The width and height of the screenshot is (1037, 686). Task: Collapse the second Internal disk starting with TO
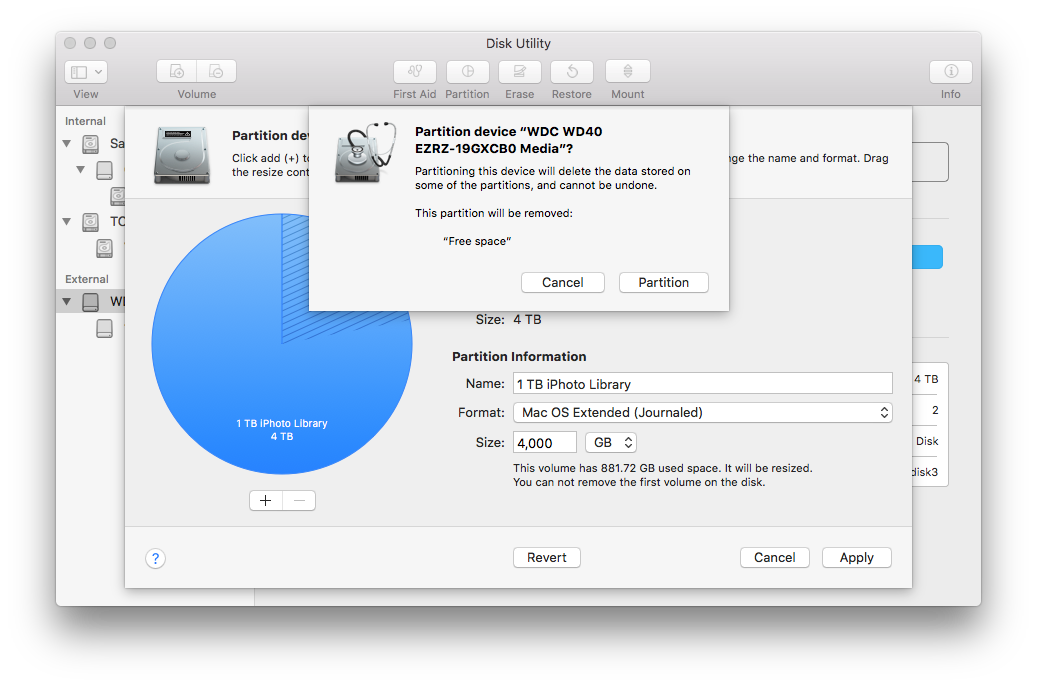click(x=67, y=221)
